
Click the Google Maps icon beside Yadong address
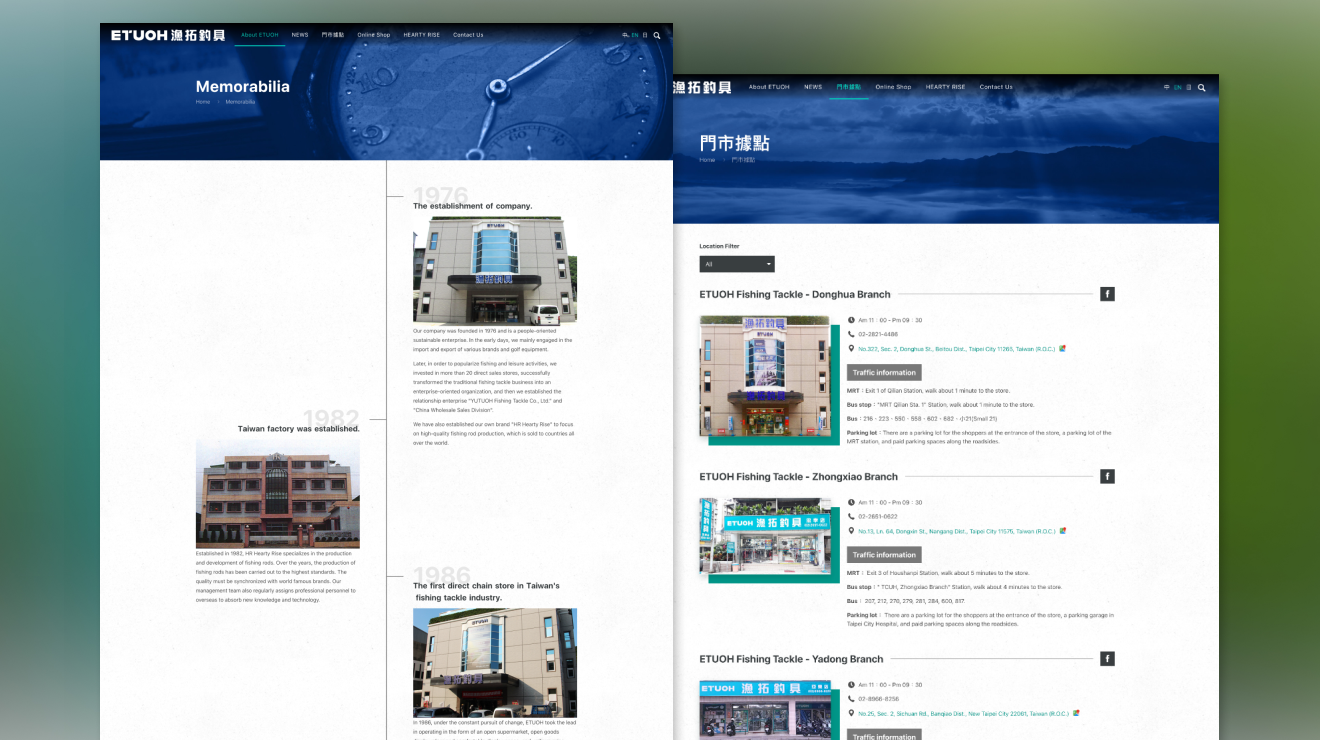[x=1075, y=713]
